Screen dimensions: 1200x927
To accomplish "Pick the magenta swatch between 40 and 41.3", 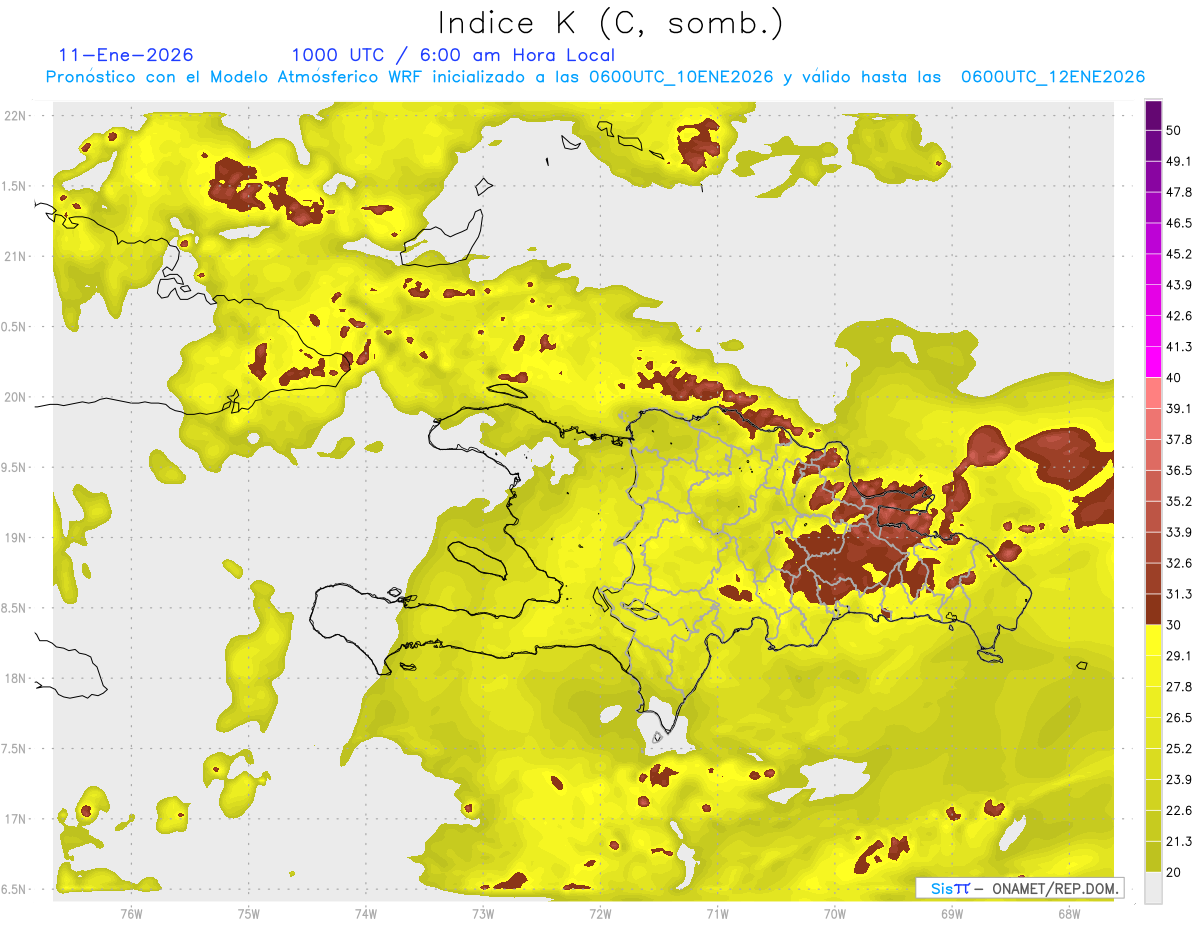I will 1153,362.
